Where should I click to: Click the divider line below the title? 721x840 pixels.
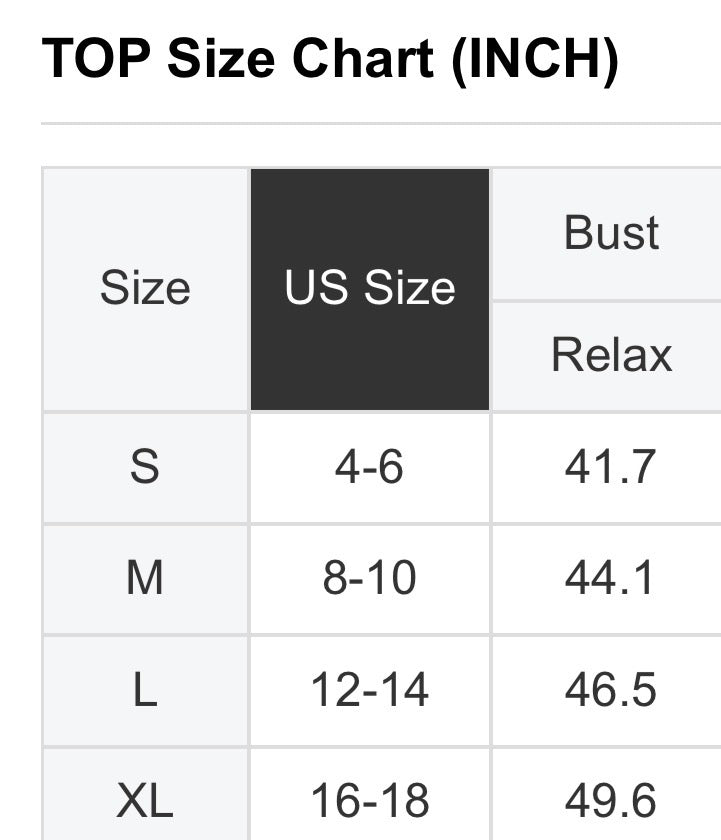(x=380, y=124)
